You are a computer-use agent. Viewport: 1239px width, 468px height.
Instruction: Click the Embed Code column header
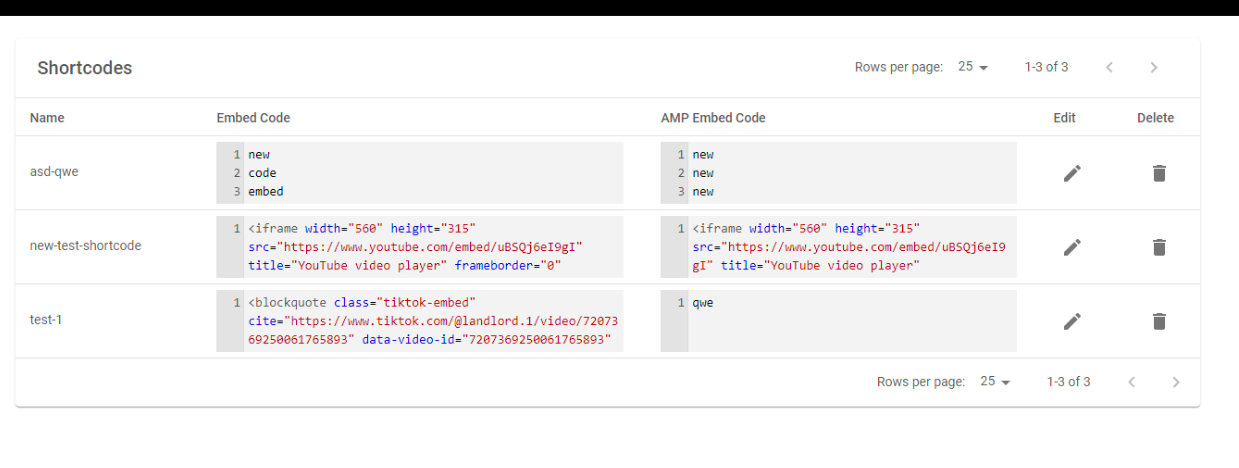pos(253,118)
